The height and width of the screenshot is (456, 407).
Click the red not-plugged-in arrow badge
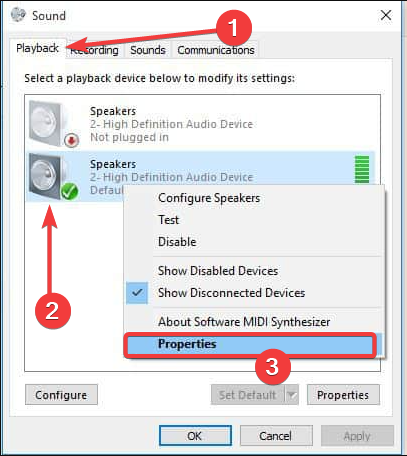71,140
